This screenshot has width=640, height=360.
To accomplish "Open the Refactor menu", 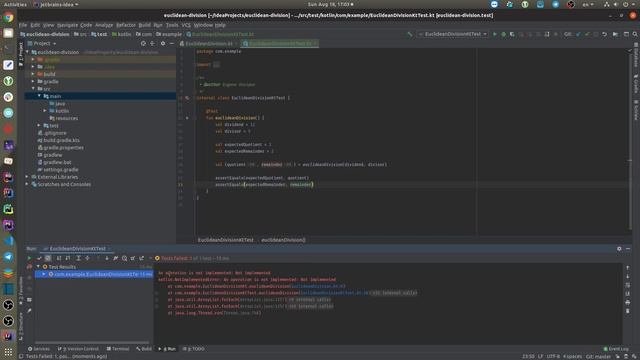I will pyautogui.click(x=126, y=25).
